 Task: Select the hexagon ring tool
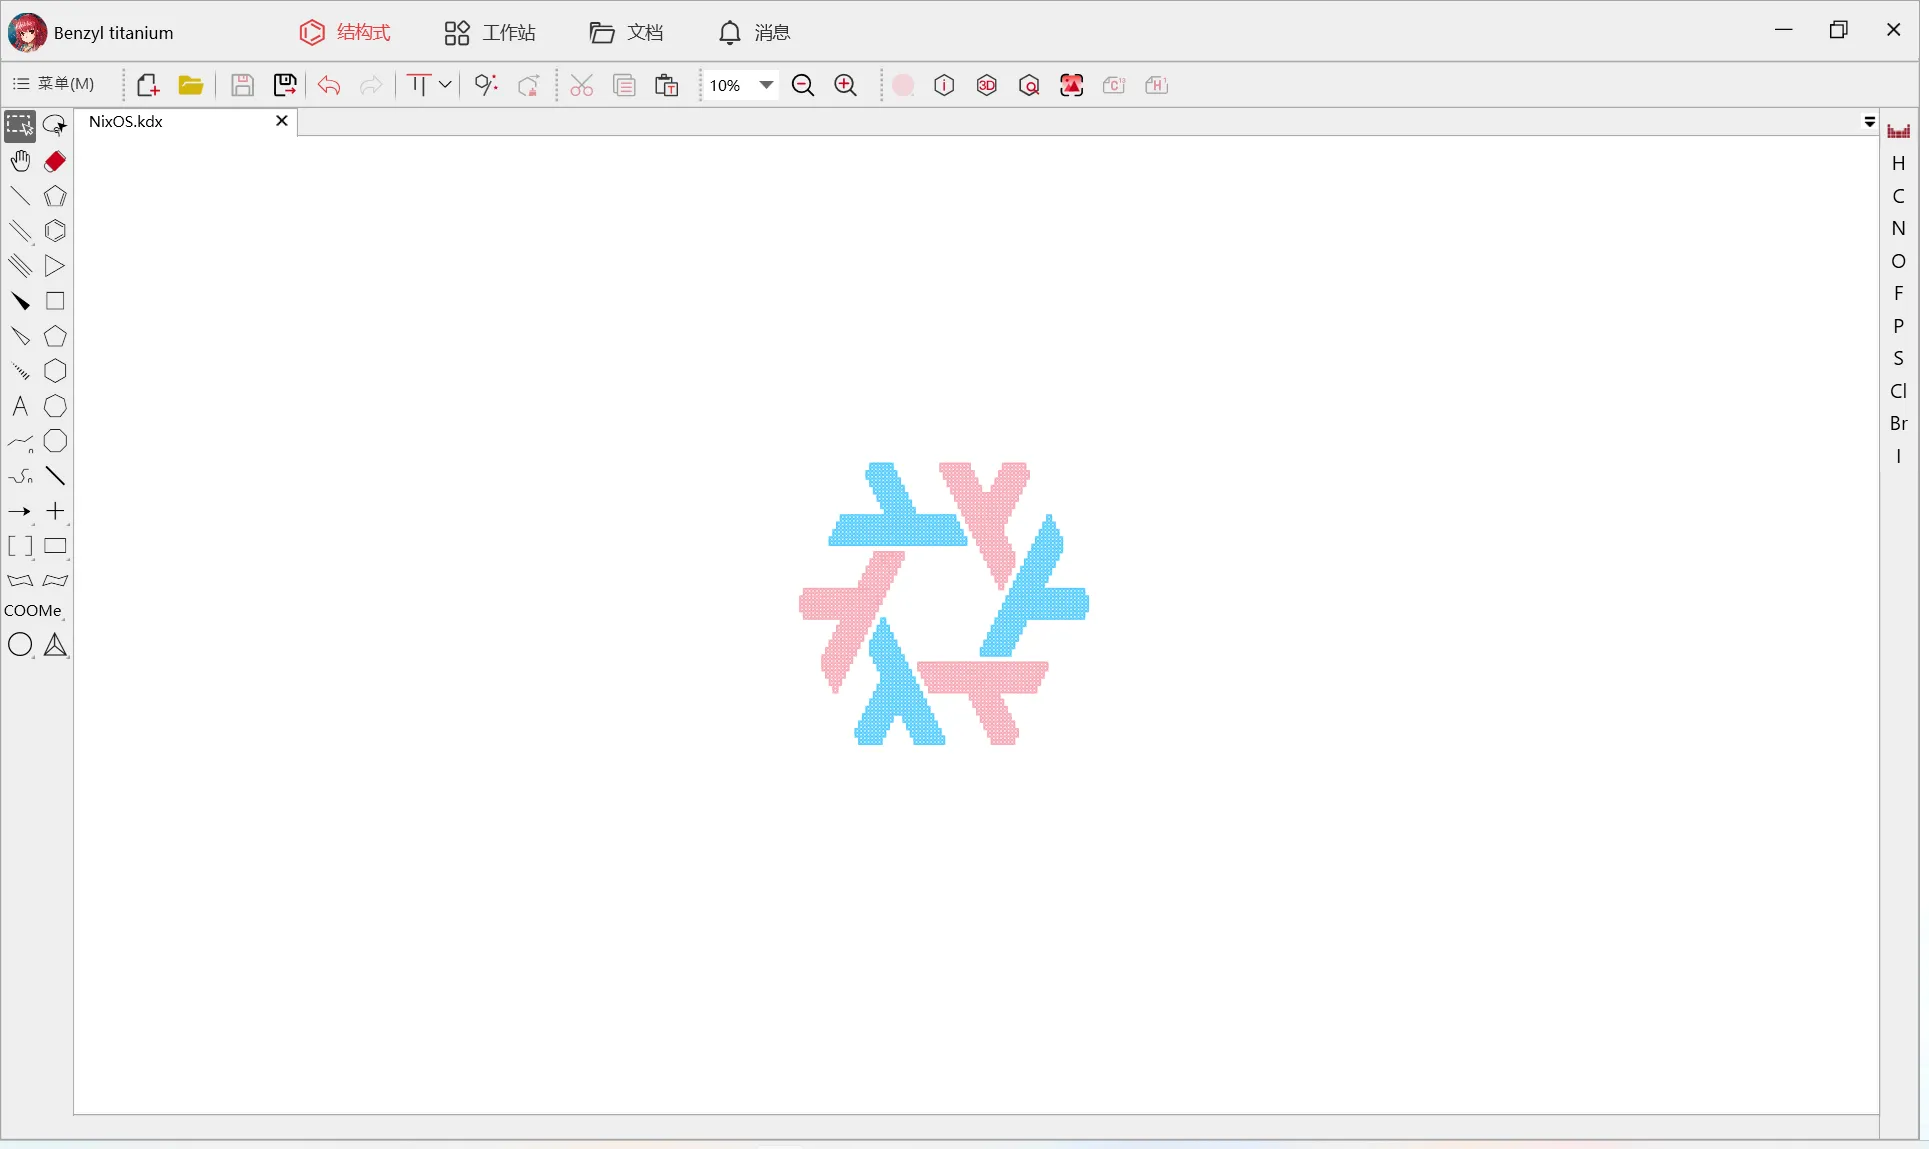pos(55,371)
